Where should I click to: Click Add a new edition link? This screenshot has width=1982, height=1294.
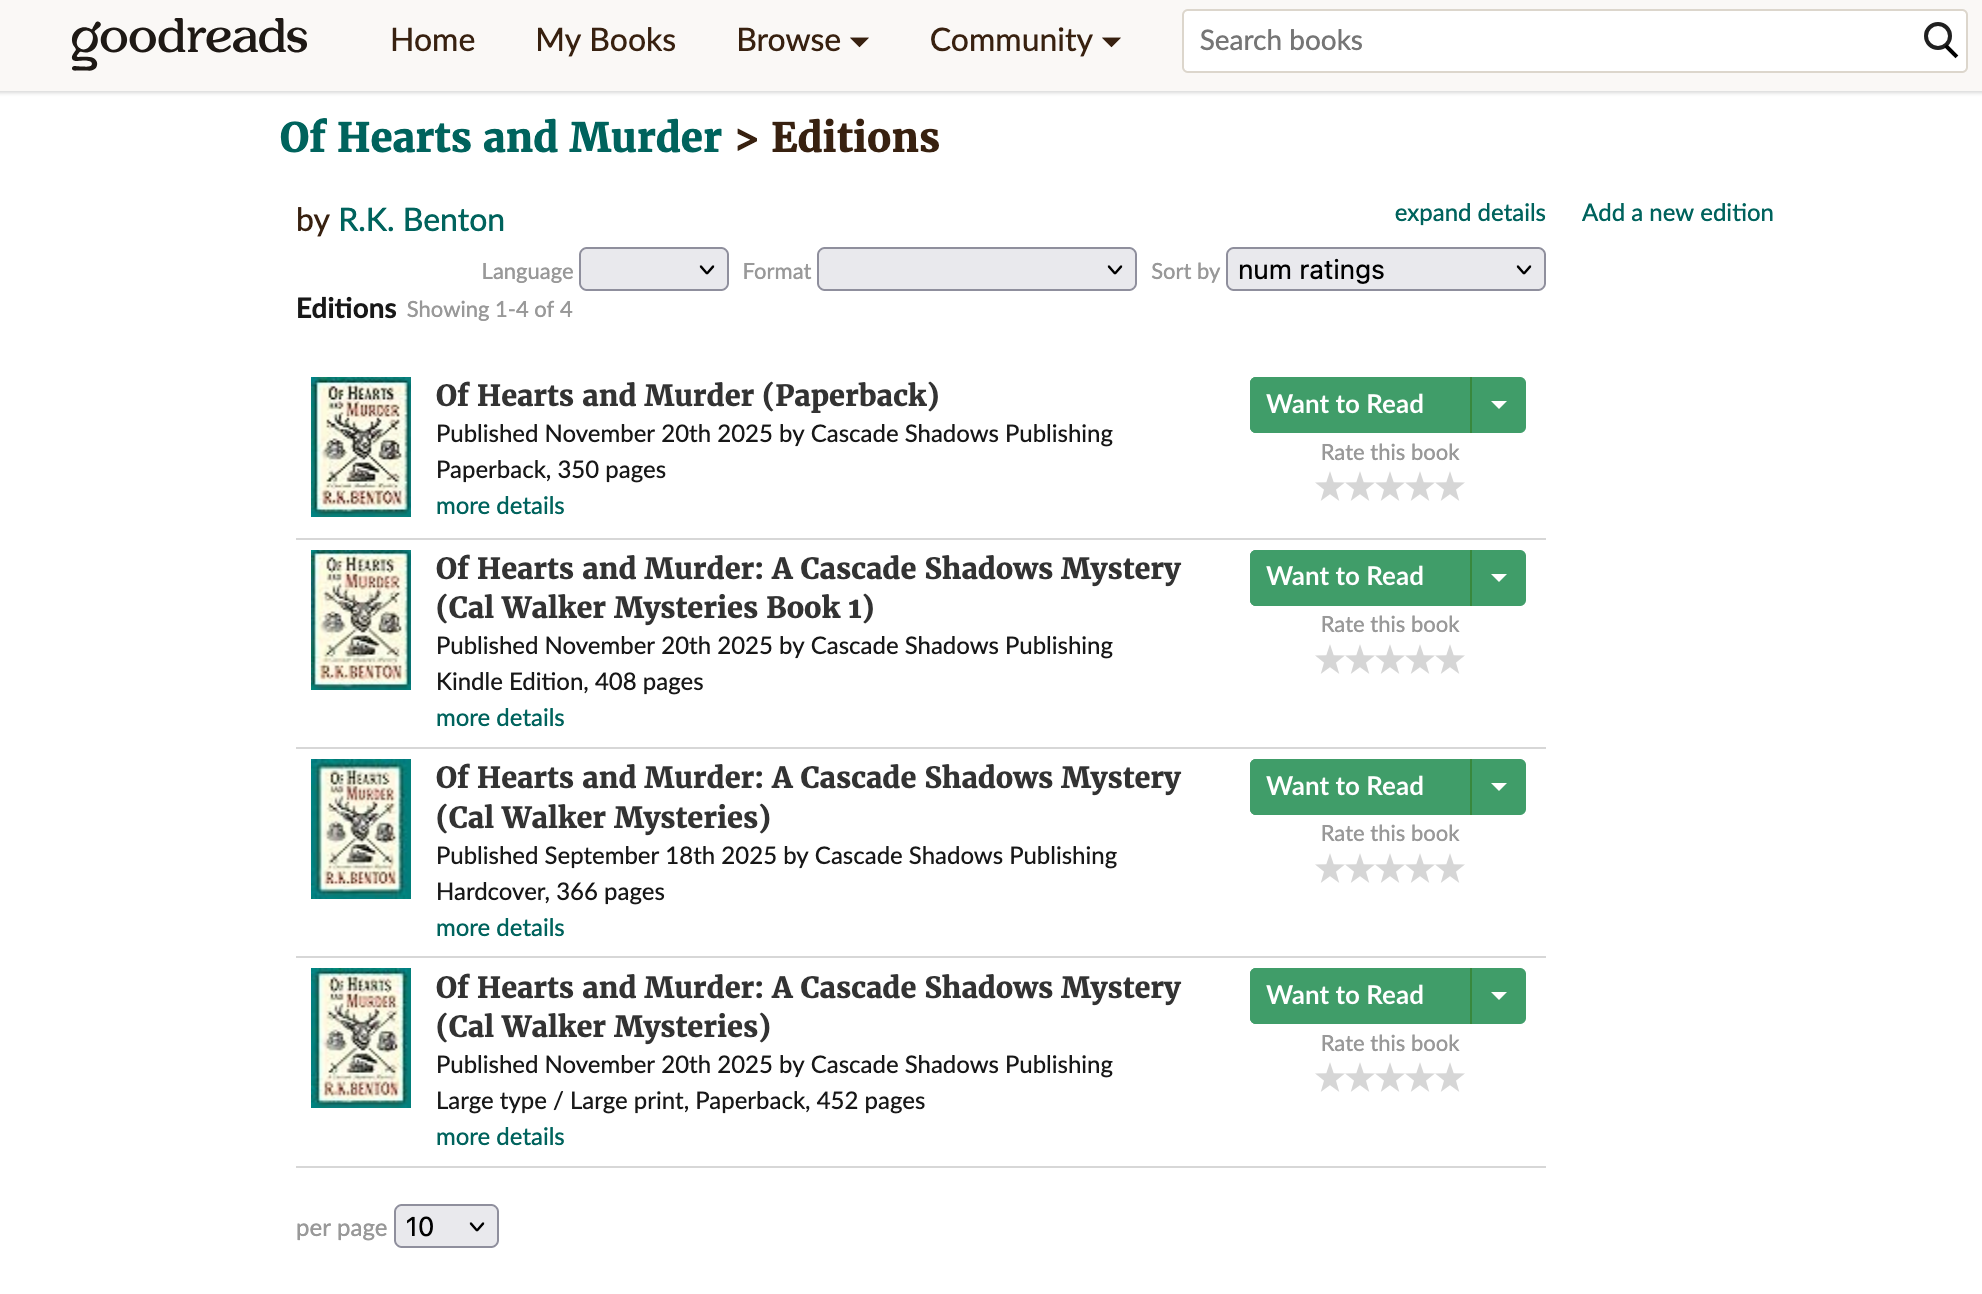coord(1677,213)
